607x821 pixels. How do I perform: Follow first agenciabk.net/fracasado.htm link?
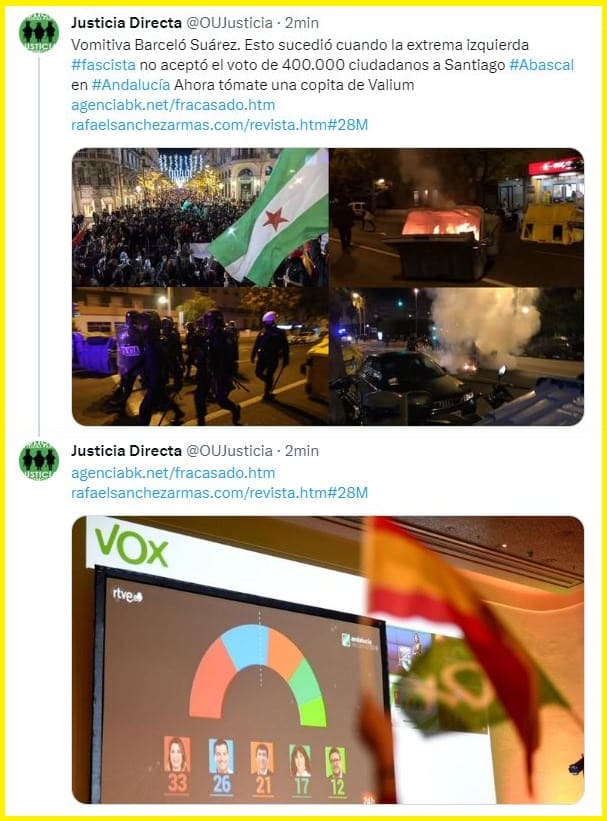(x=173, y=105)
